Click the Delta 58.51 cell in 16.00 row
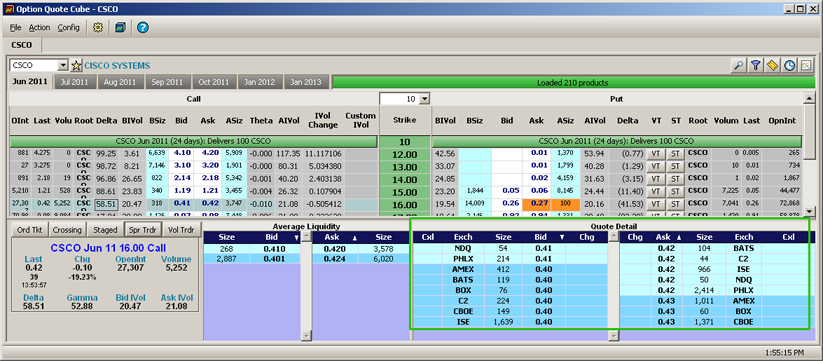The width and height of the screenshot is (823, 361). (x=106, y=205)
